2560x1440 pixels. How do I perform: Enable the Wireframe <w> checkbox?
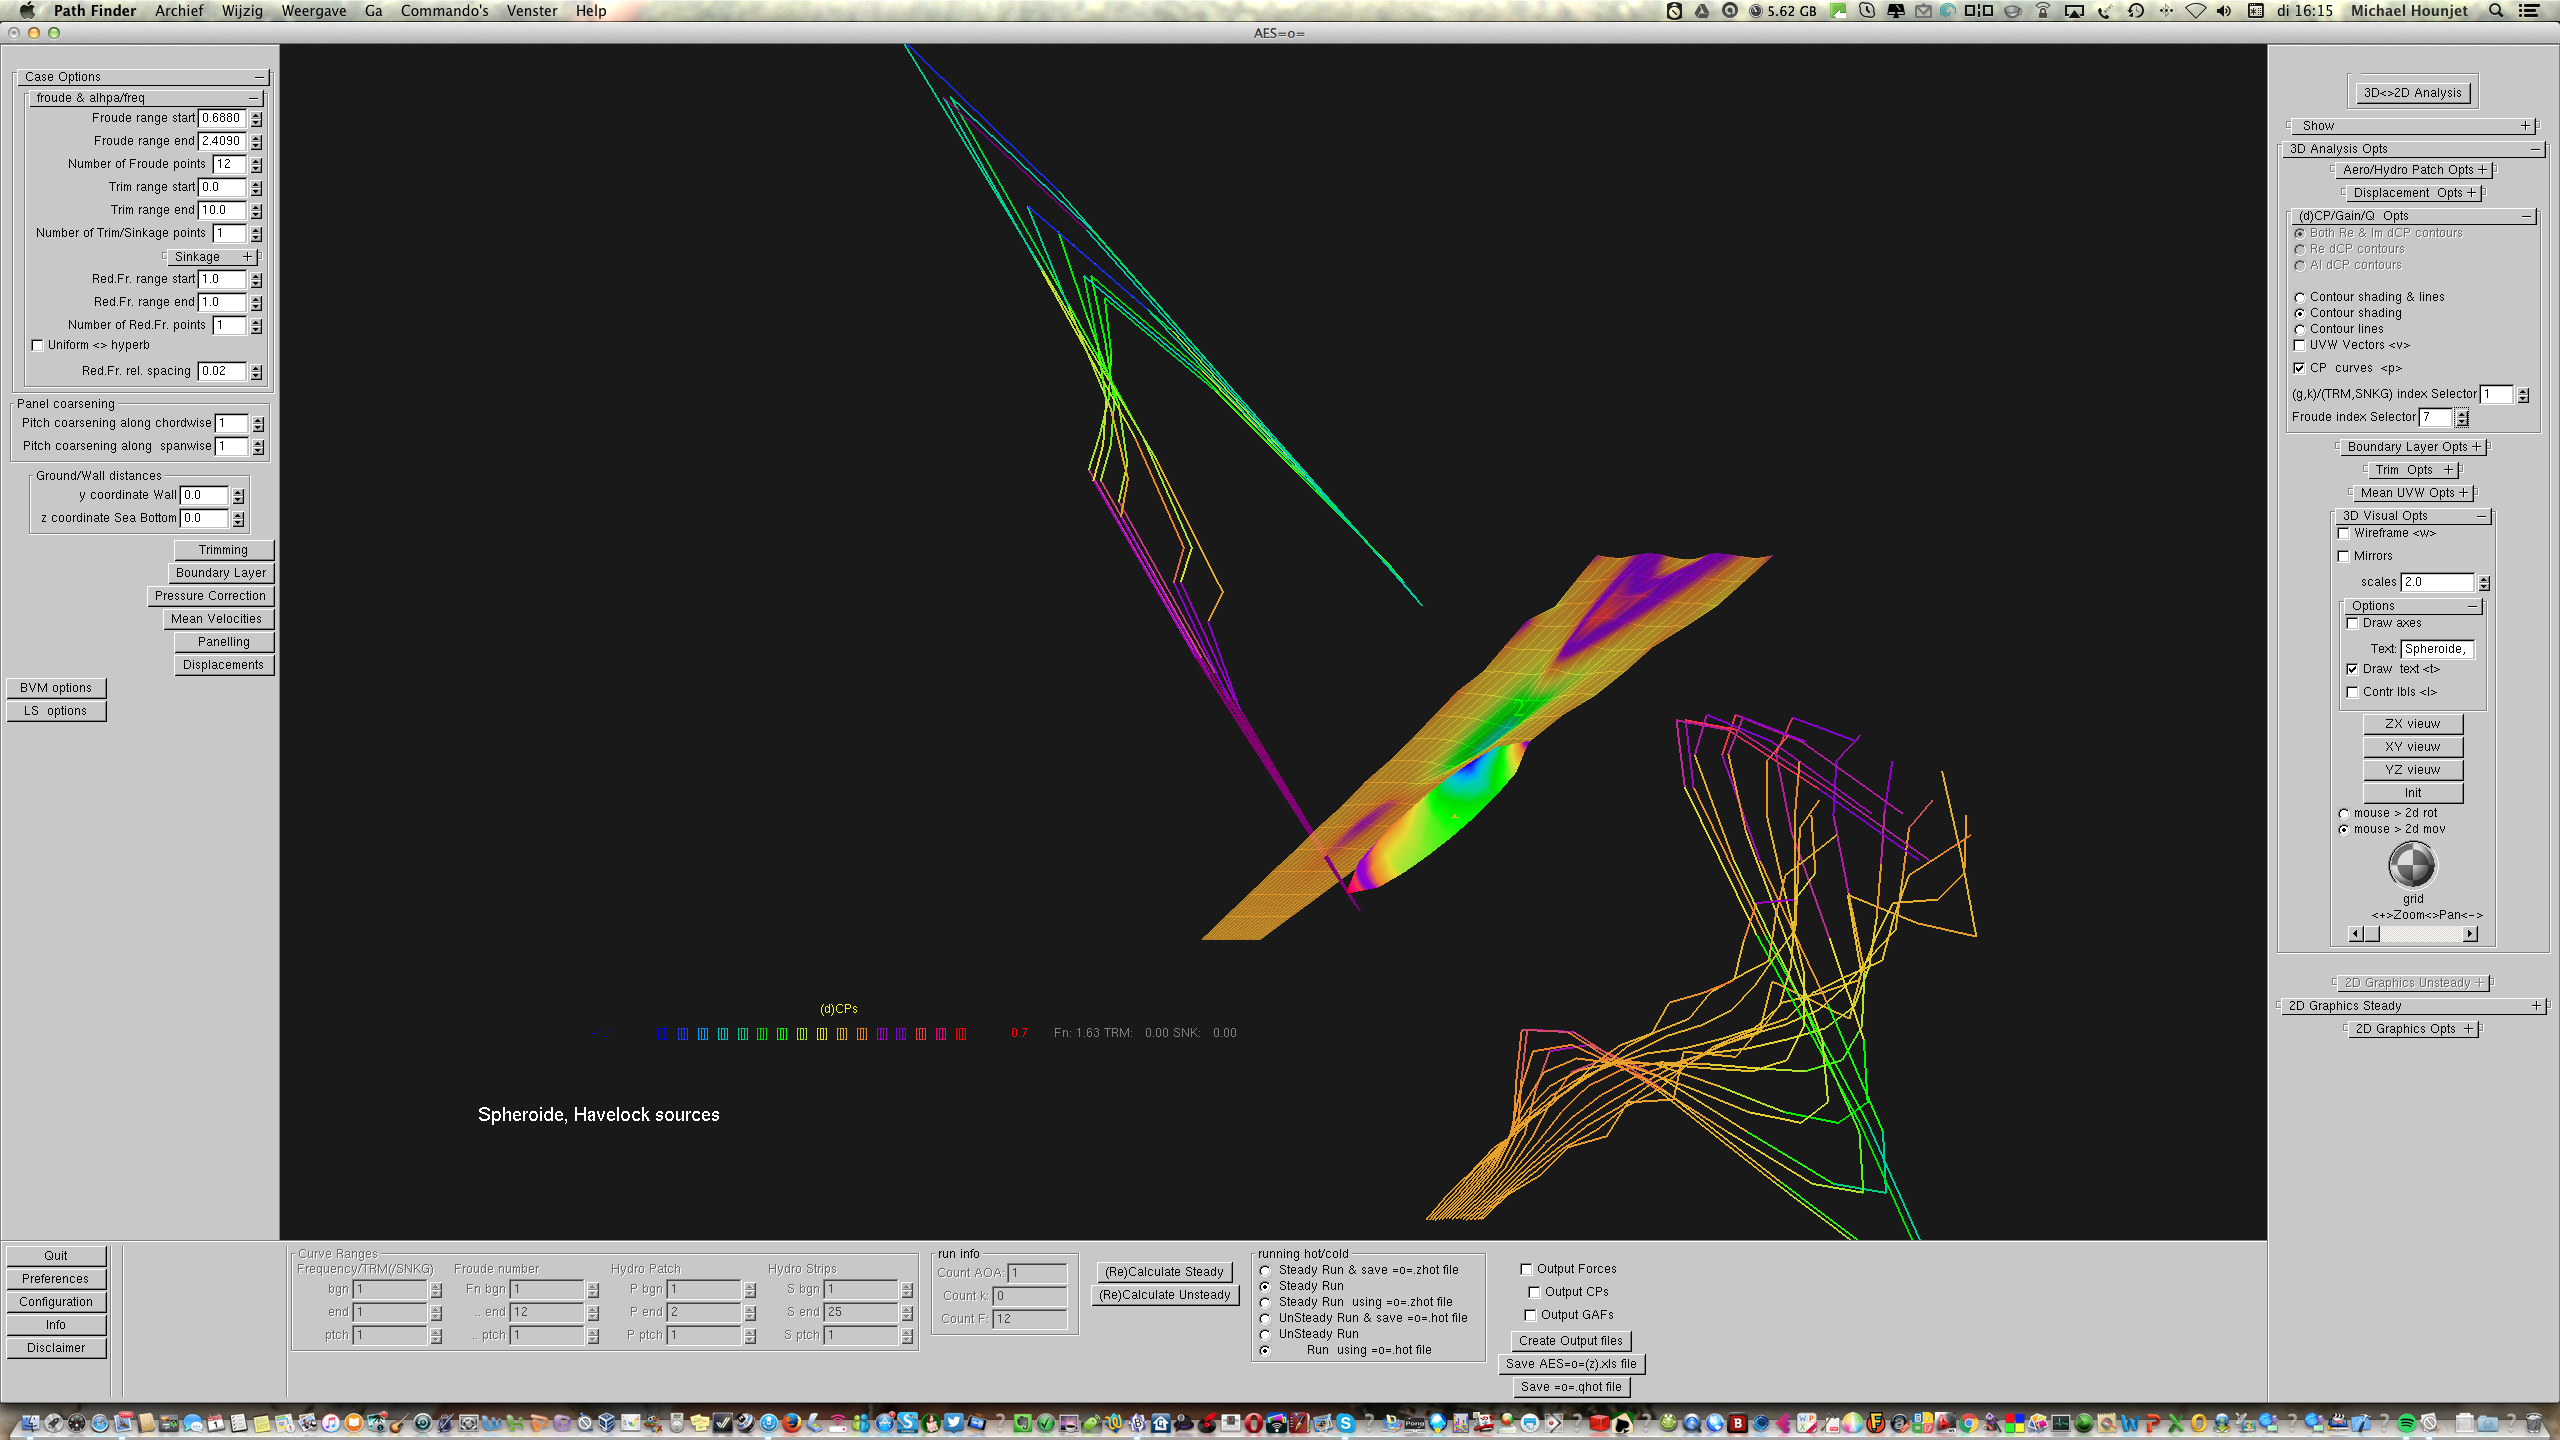[x=2343, y=533]
